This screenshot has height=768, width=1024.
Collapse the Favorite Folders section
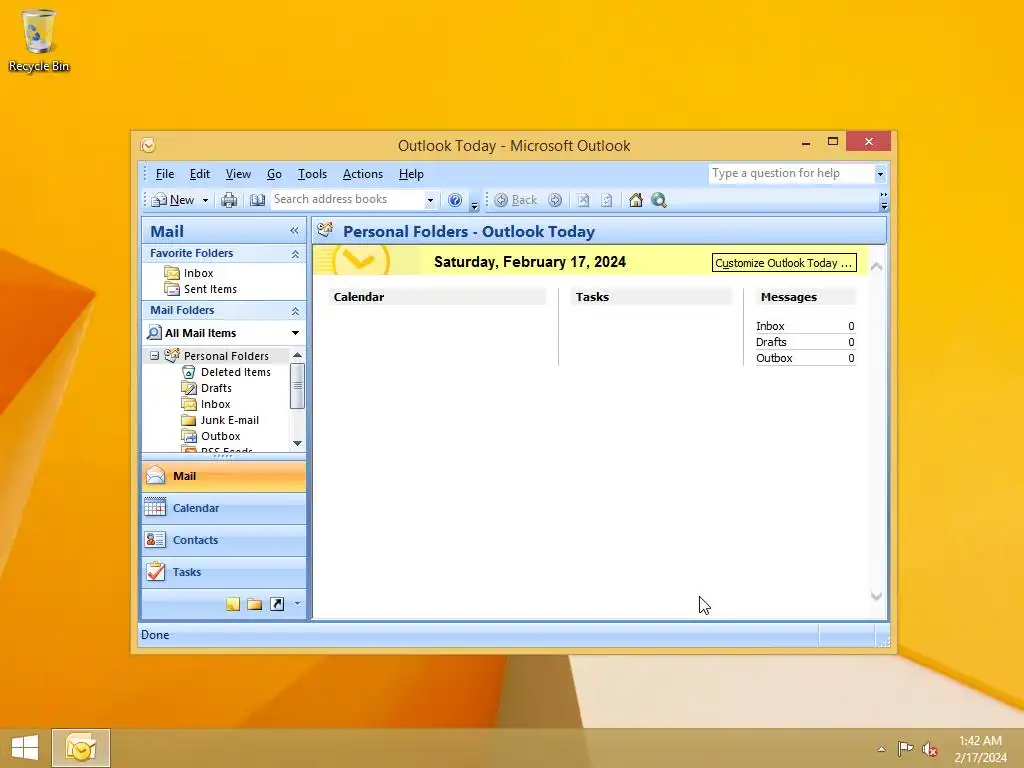295,254
